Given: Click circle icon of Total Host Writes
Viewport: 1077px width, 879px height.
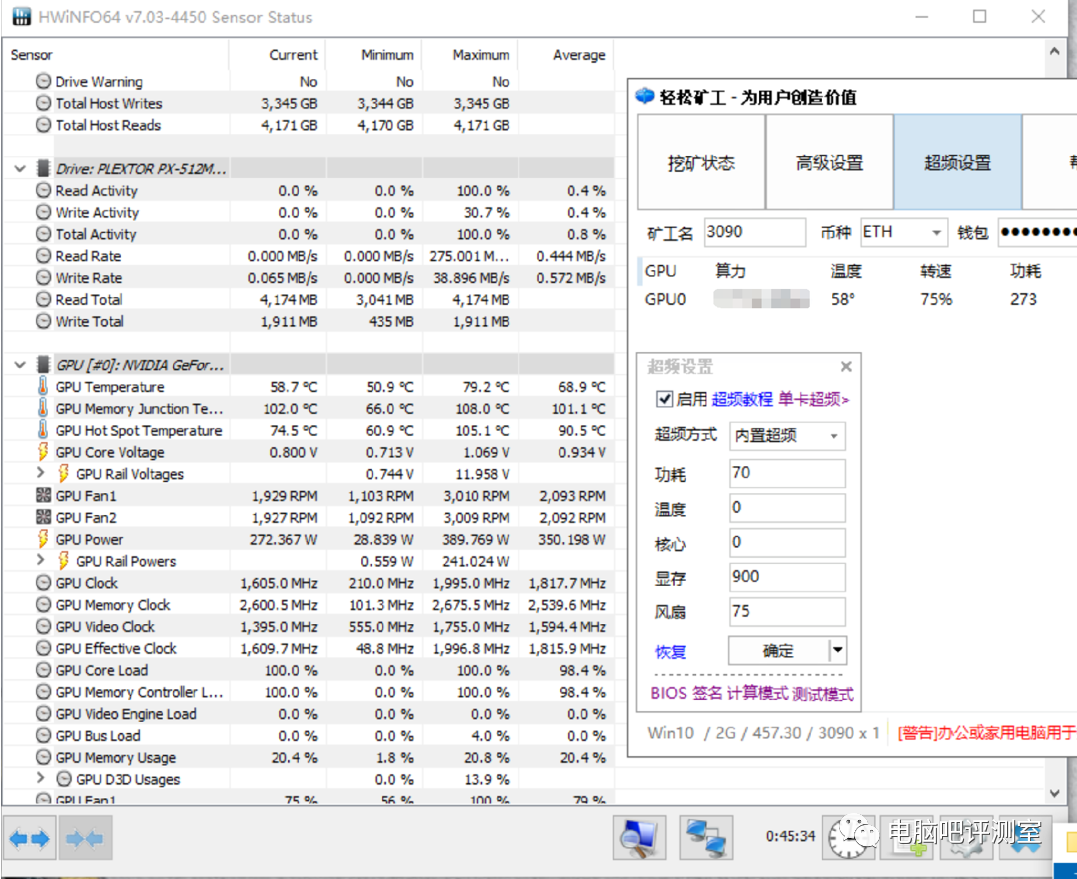Looking at the screenshot, I should point(43,103).
